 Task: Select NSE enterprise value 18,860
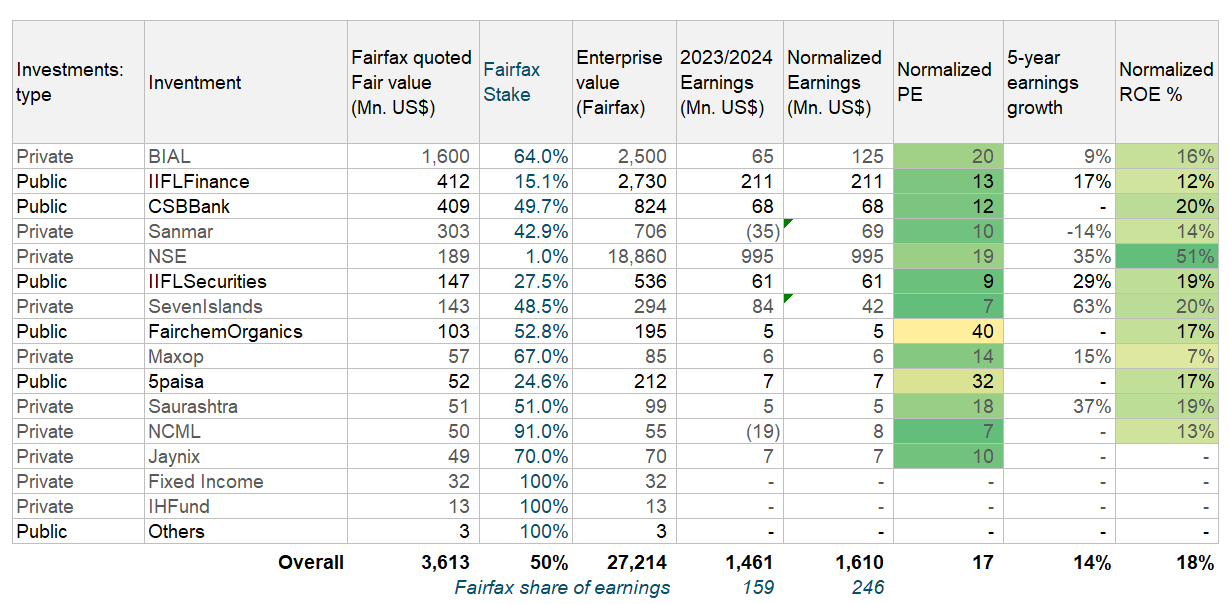pos(623,256)
